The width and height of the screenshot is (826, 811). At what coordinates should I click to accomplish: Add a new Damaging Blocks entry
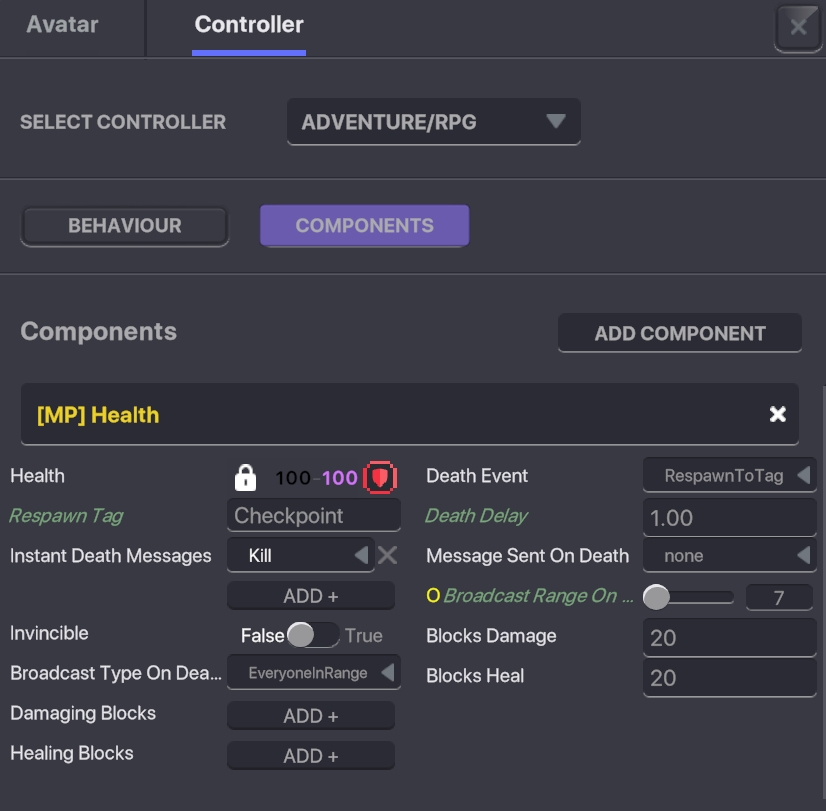point(311,716)
